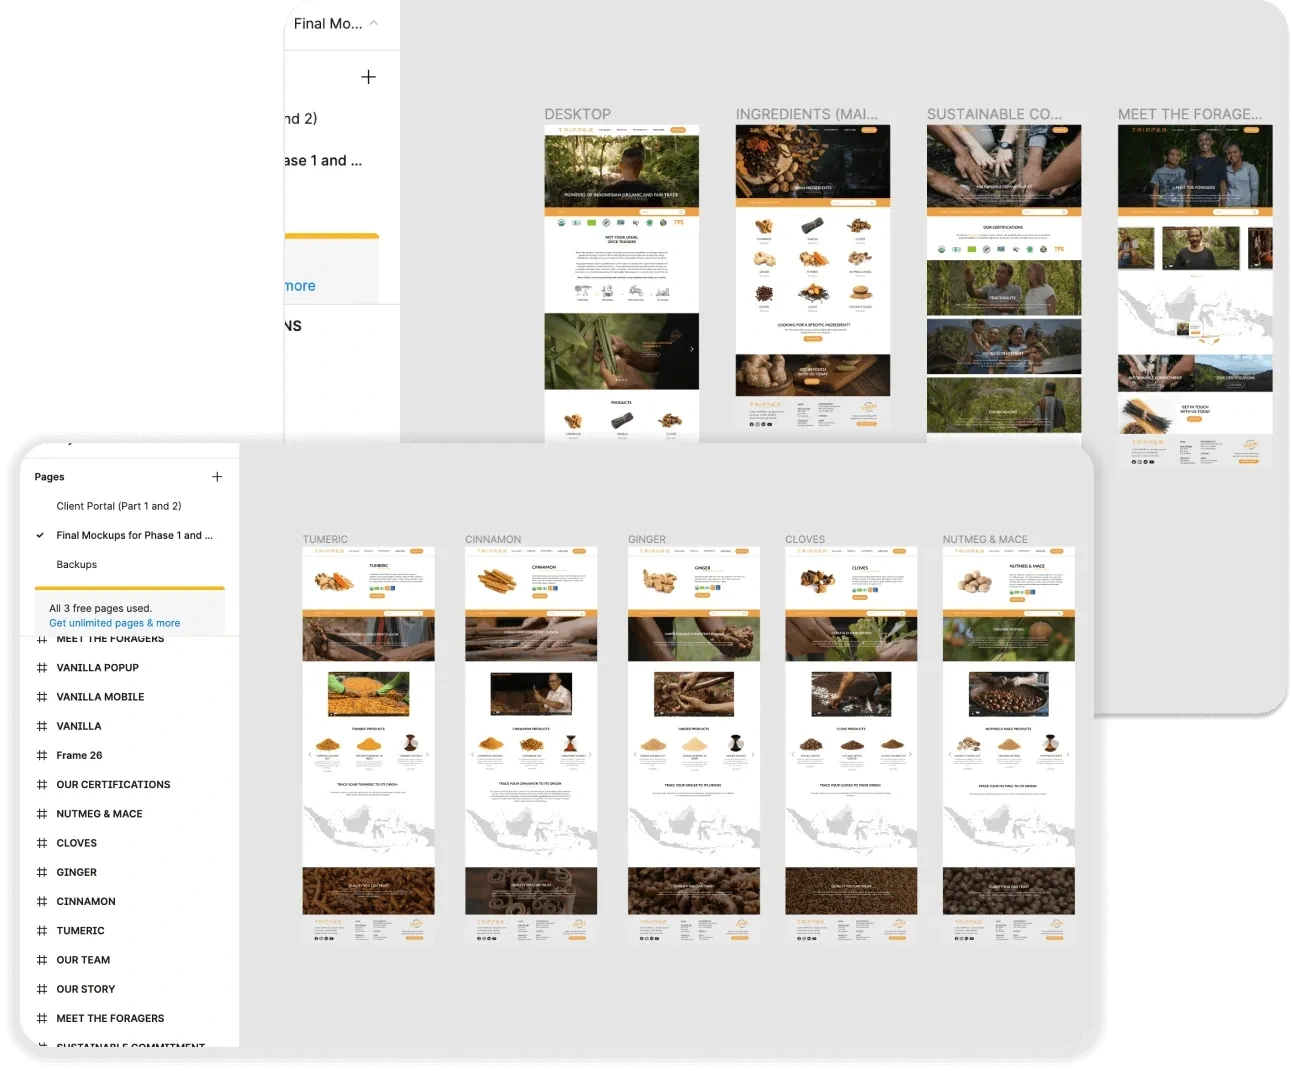Click the 'All 3 free pages used.' notice
This screenshot has height=1071, width=1292.
pyautogui.click(x=100, y=608)
